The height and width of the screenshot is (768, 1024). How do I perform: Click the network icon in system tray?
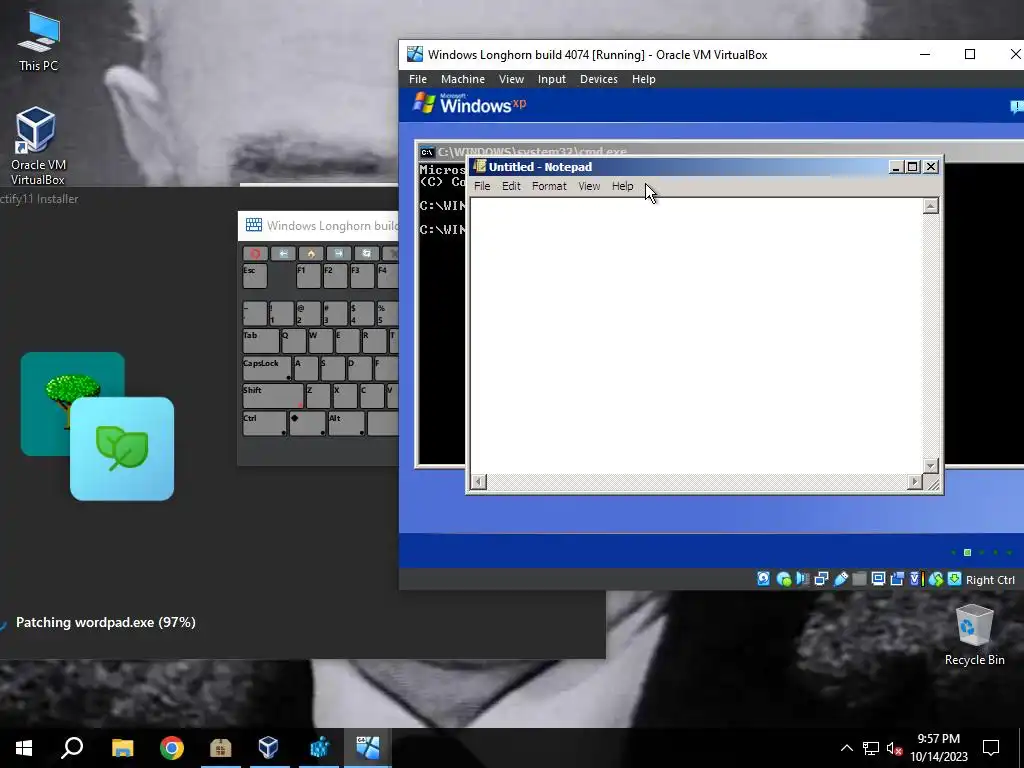point(871,748)
